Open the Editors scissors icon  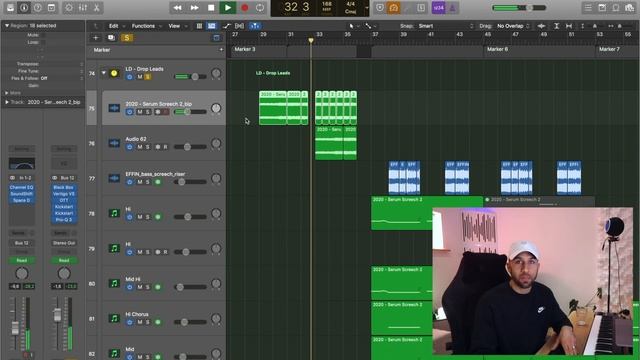click(97, 8)
